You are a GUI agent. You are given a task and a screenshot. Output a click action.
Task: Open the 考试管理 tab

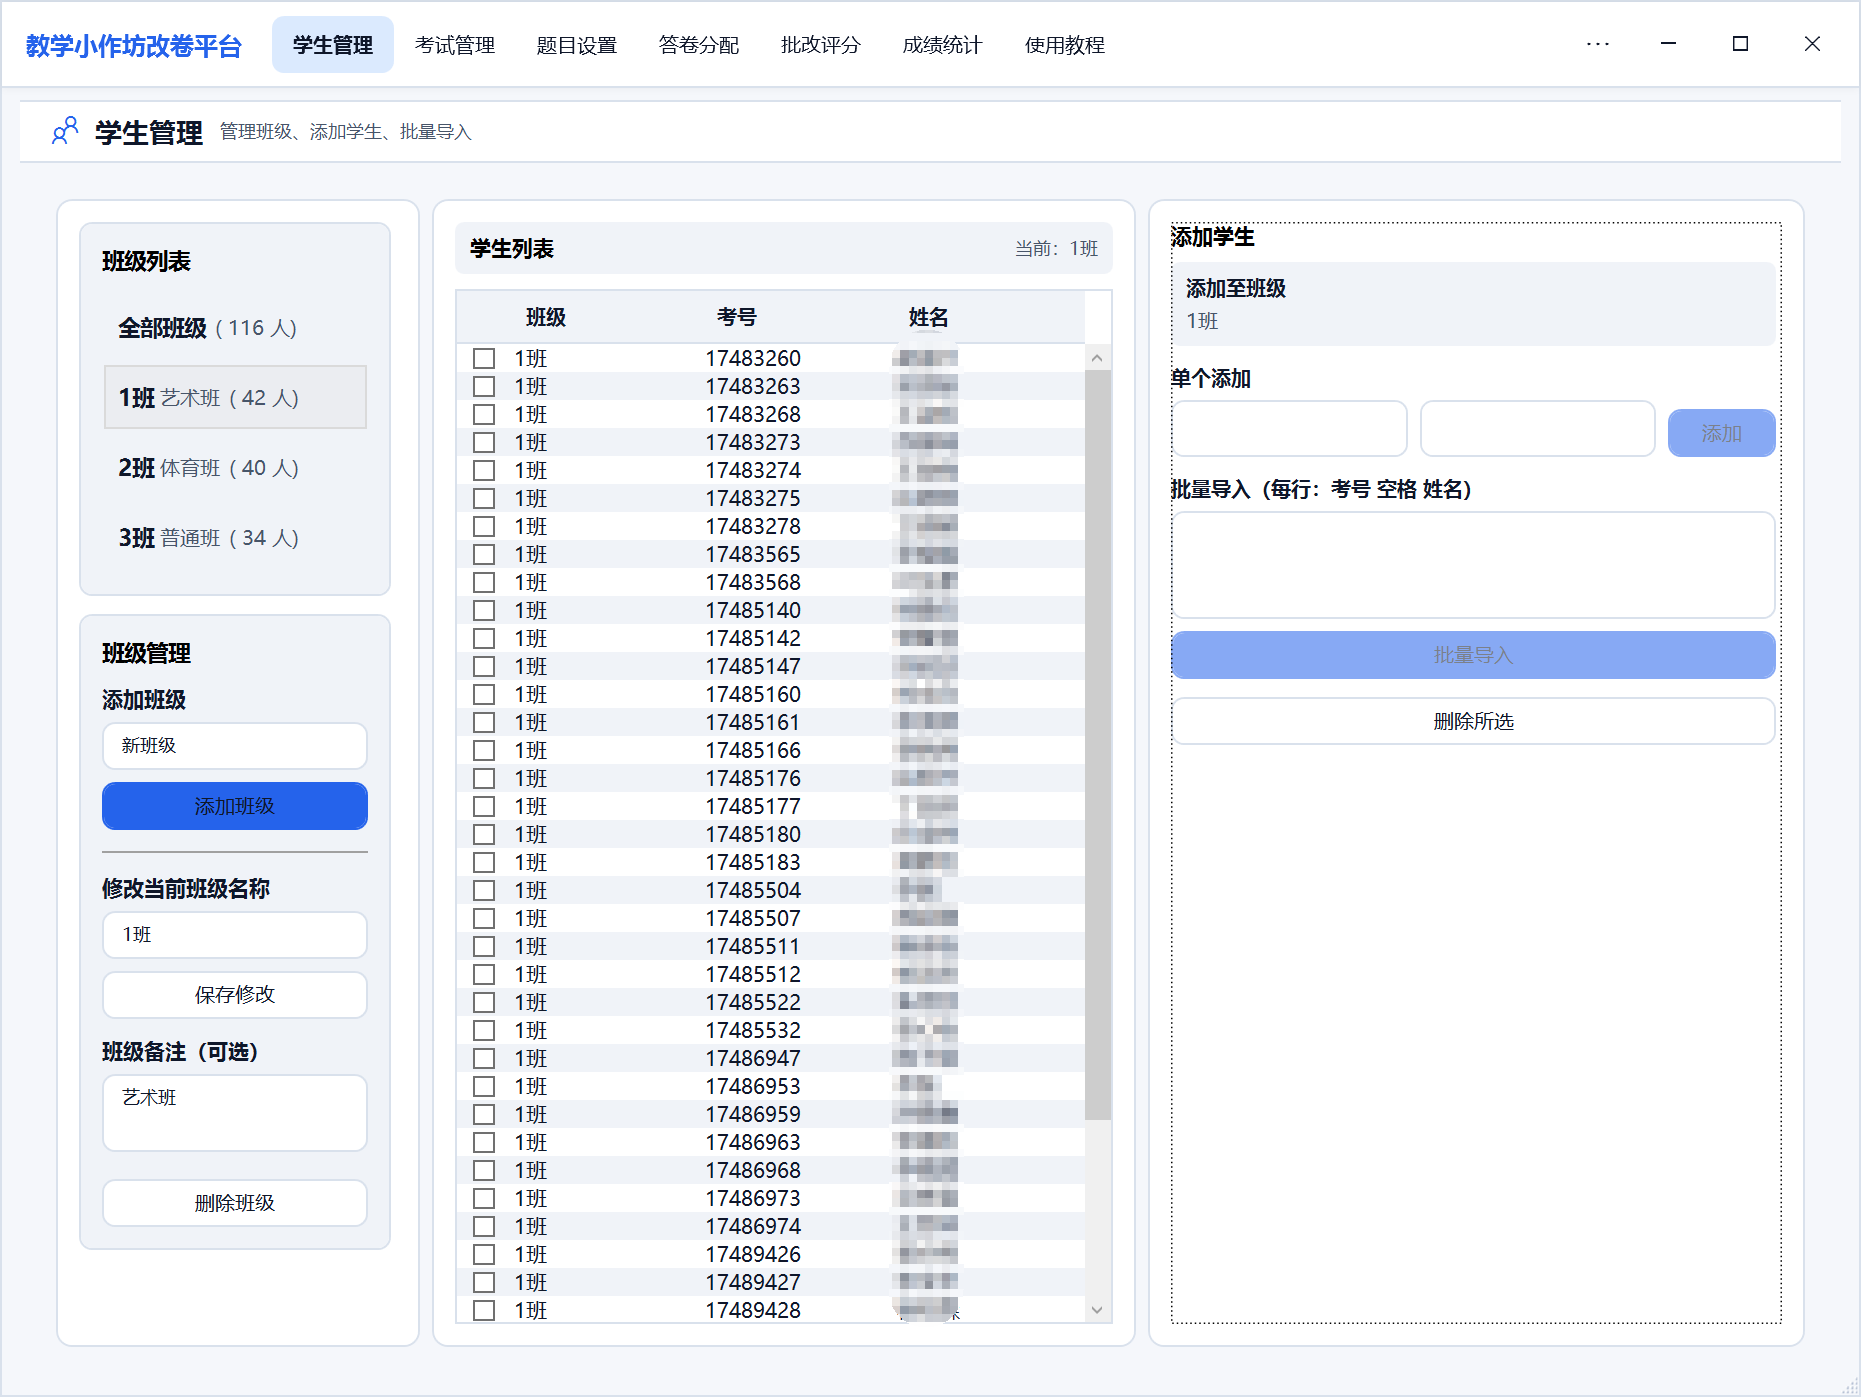tap(455, 45)
